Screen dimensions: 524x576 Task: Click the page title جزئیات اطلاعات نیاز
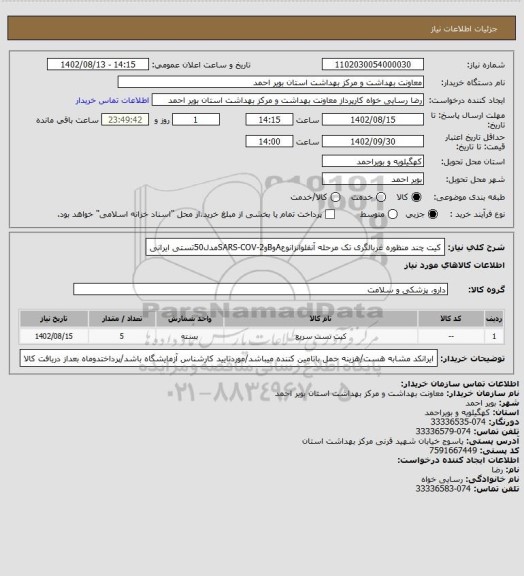464,29
